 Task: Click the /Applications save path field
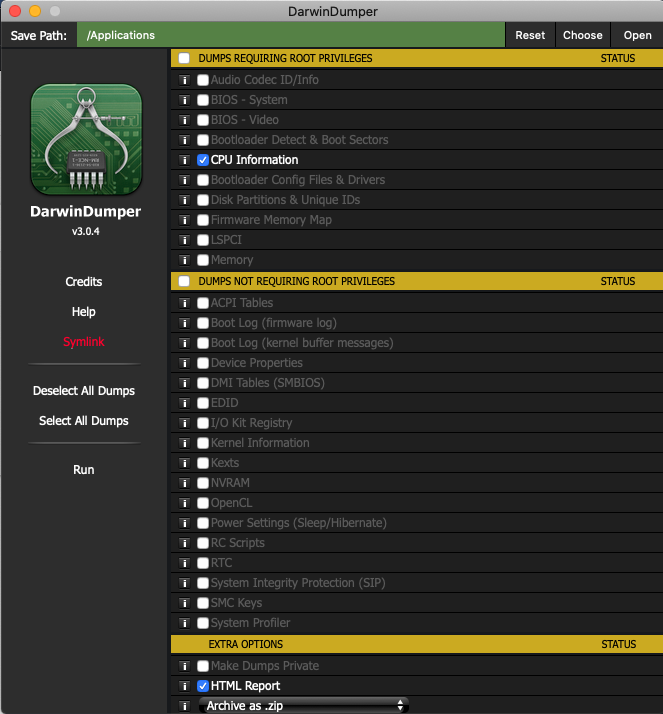tap(291, 35)
